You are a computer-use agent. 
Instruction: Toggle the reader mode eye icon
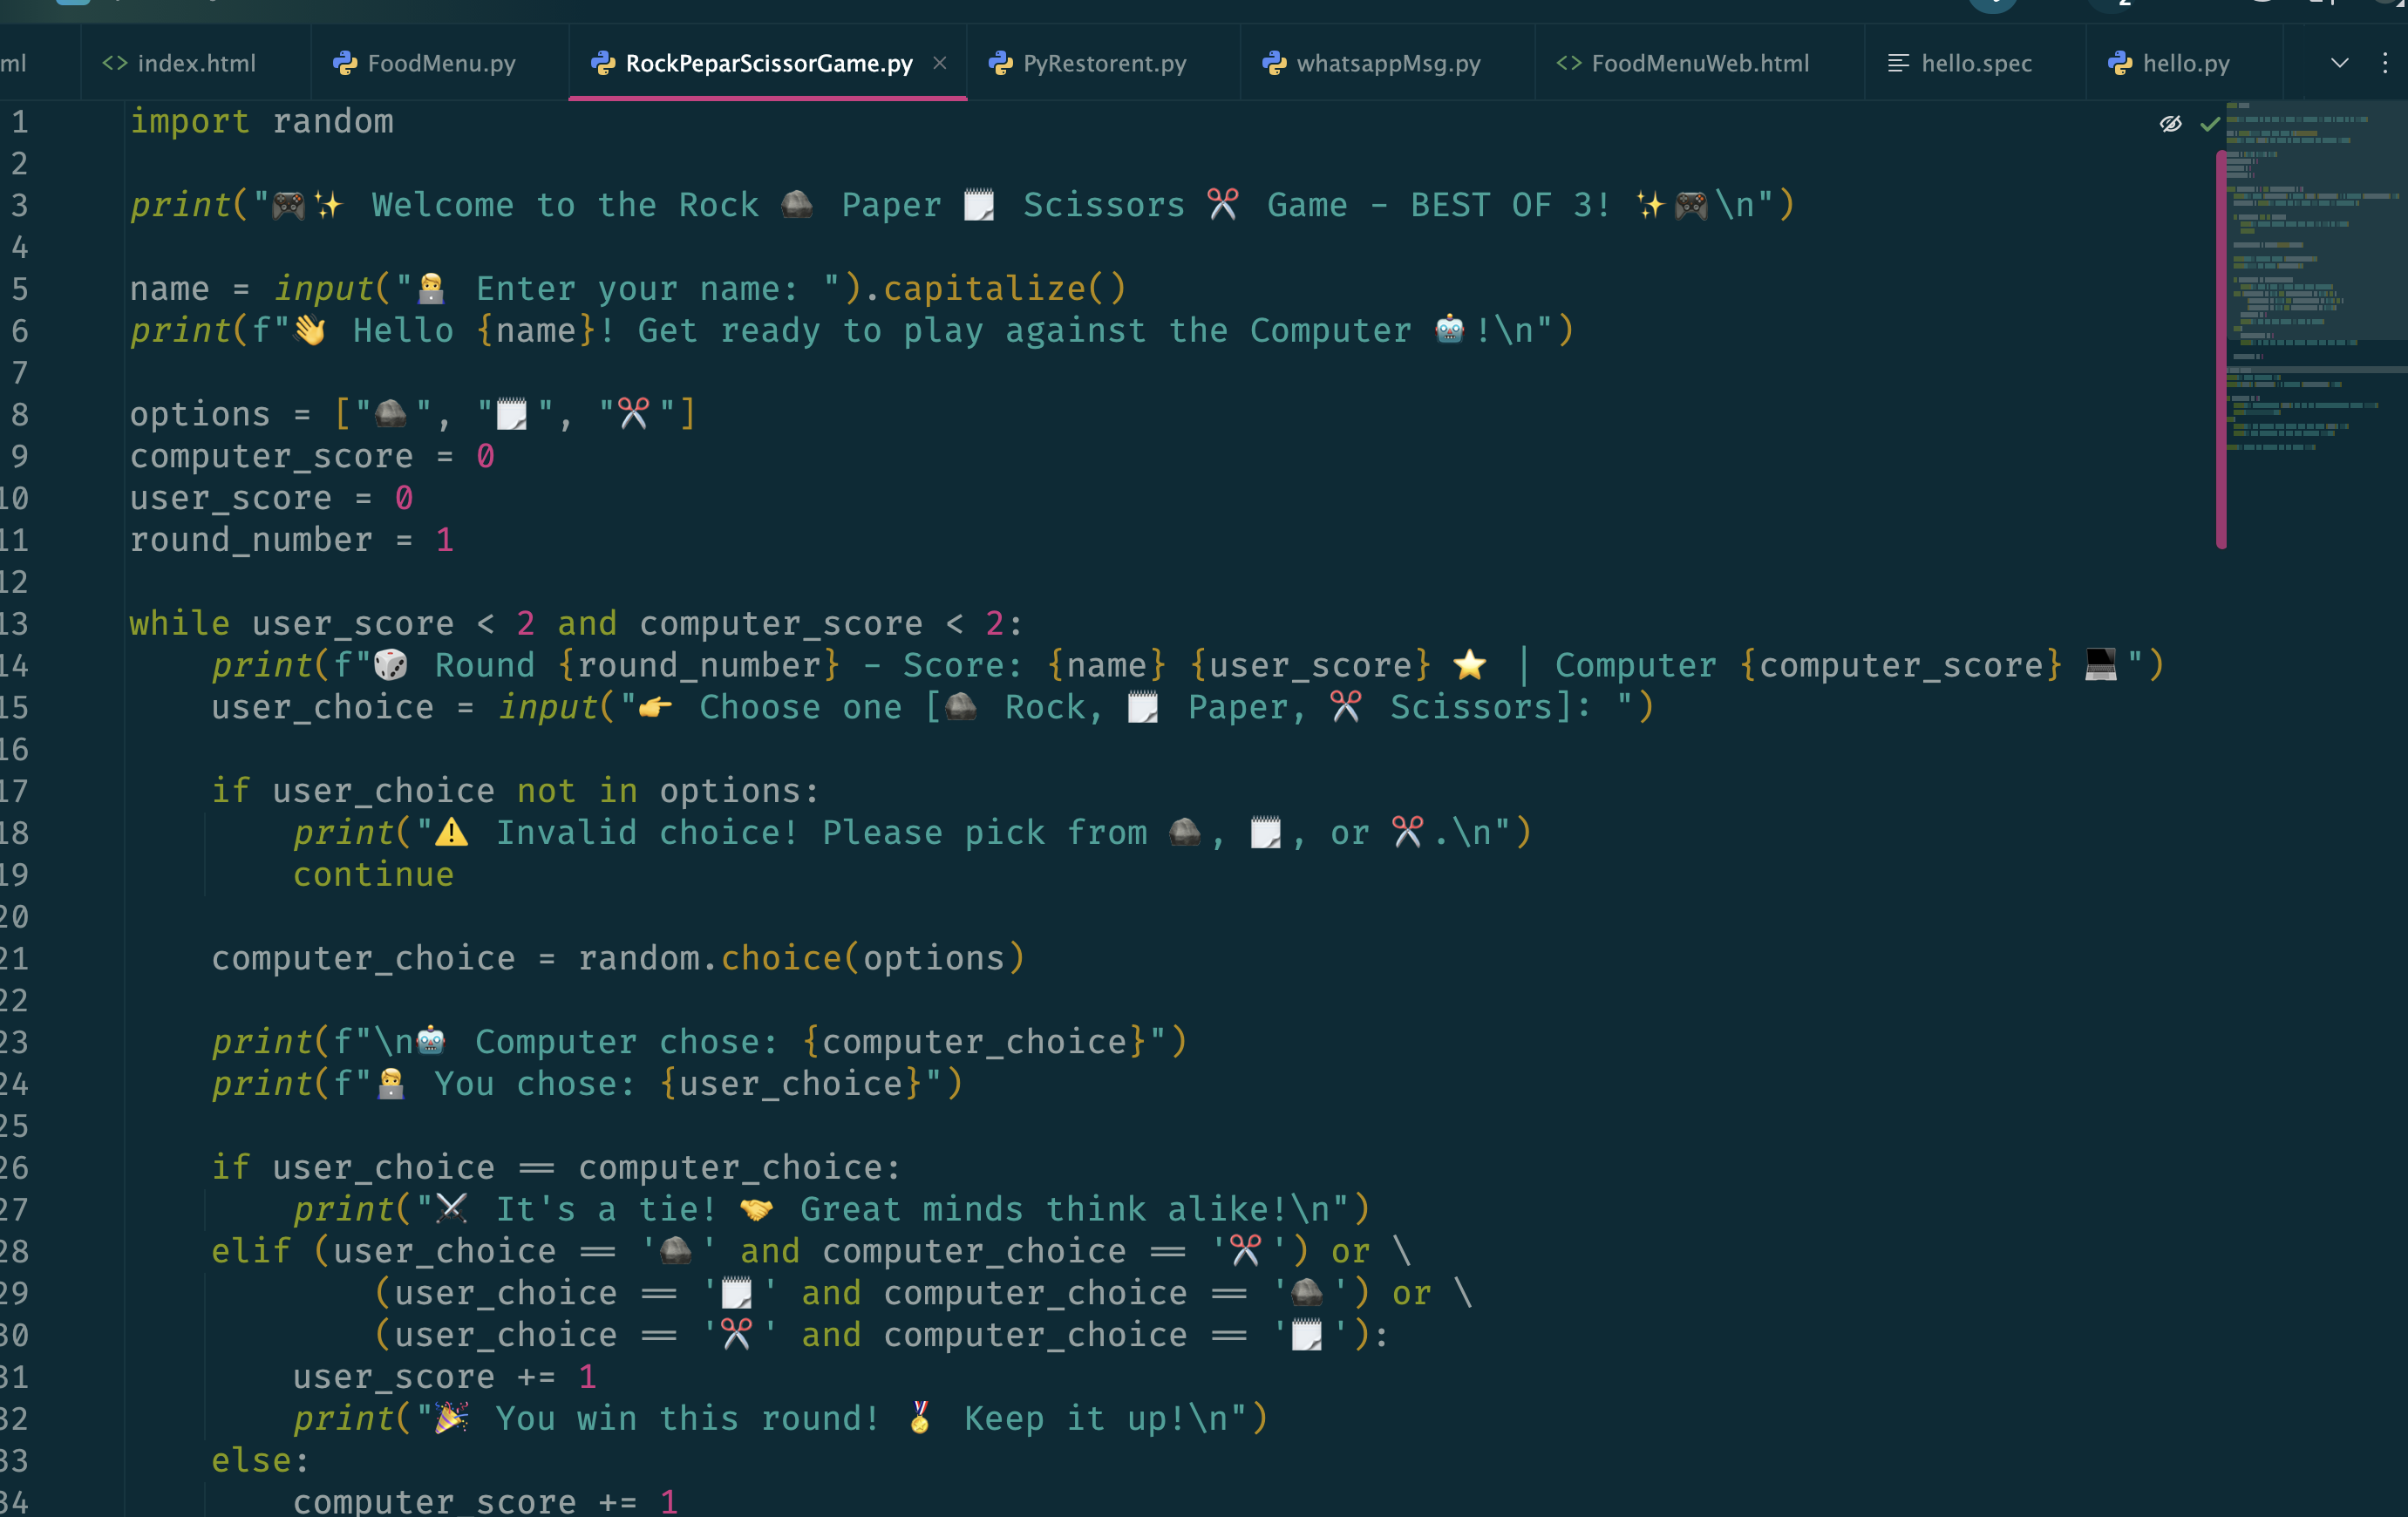(2170, 124)
